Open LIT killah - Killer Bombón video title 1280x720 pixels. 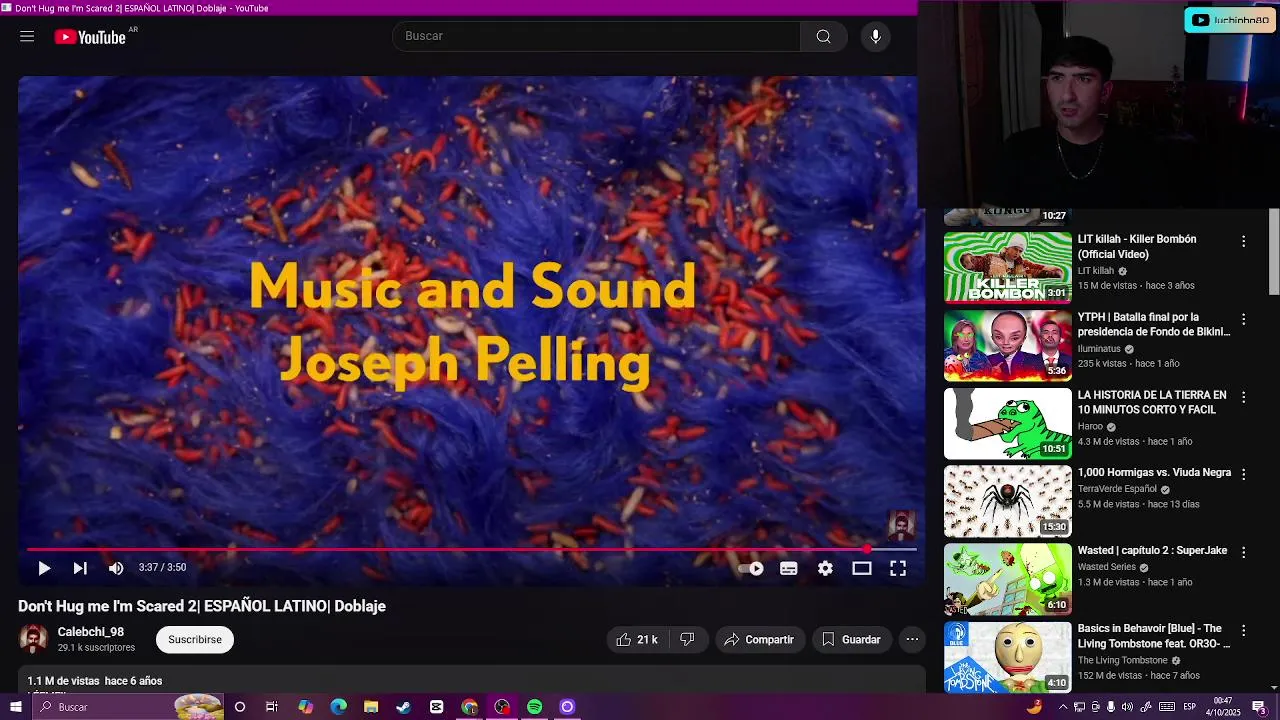[1137, 247]
